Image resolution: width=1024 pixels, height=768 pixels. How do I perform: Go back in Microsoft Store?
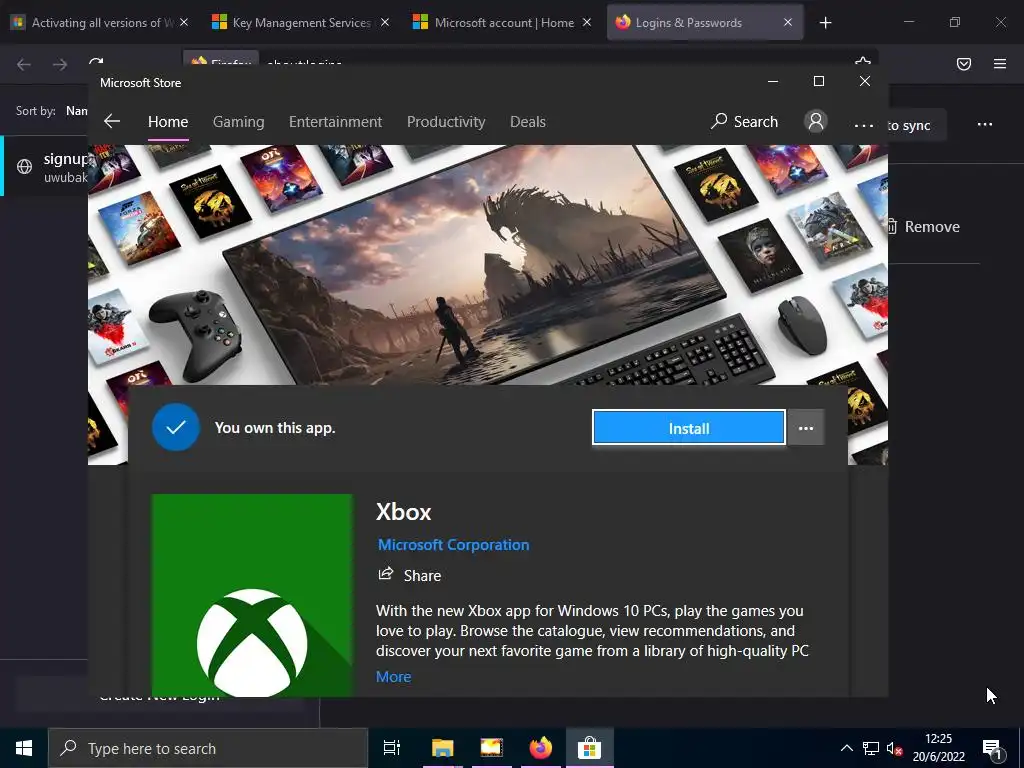[x=112, y=121]
